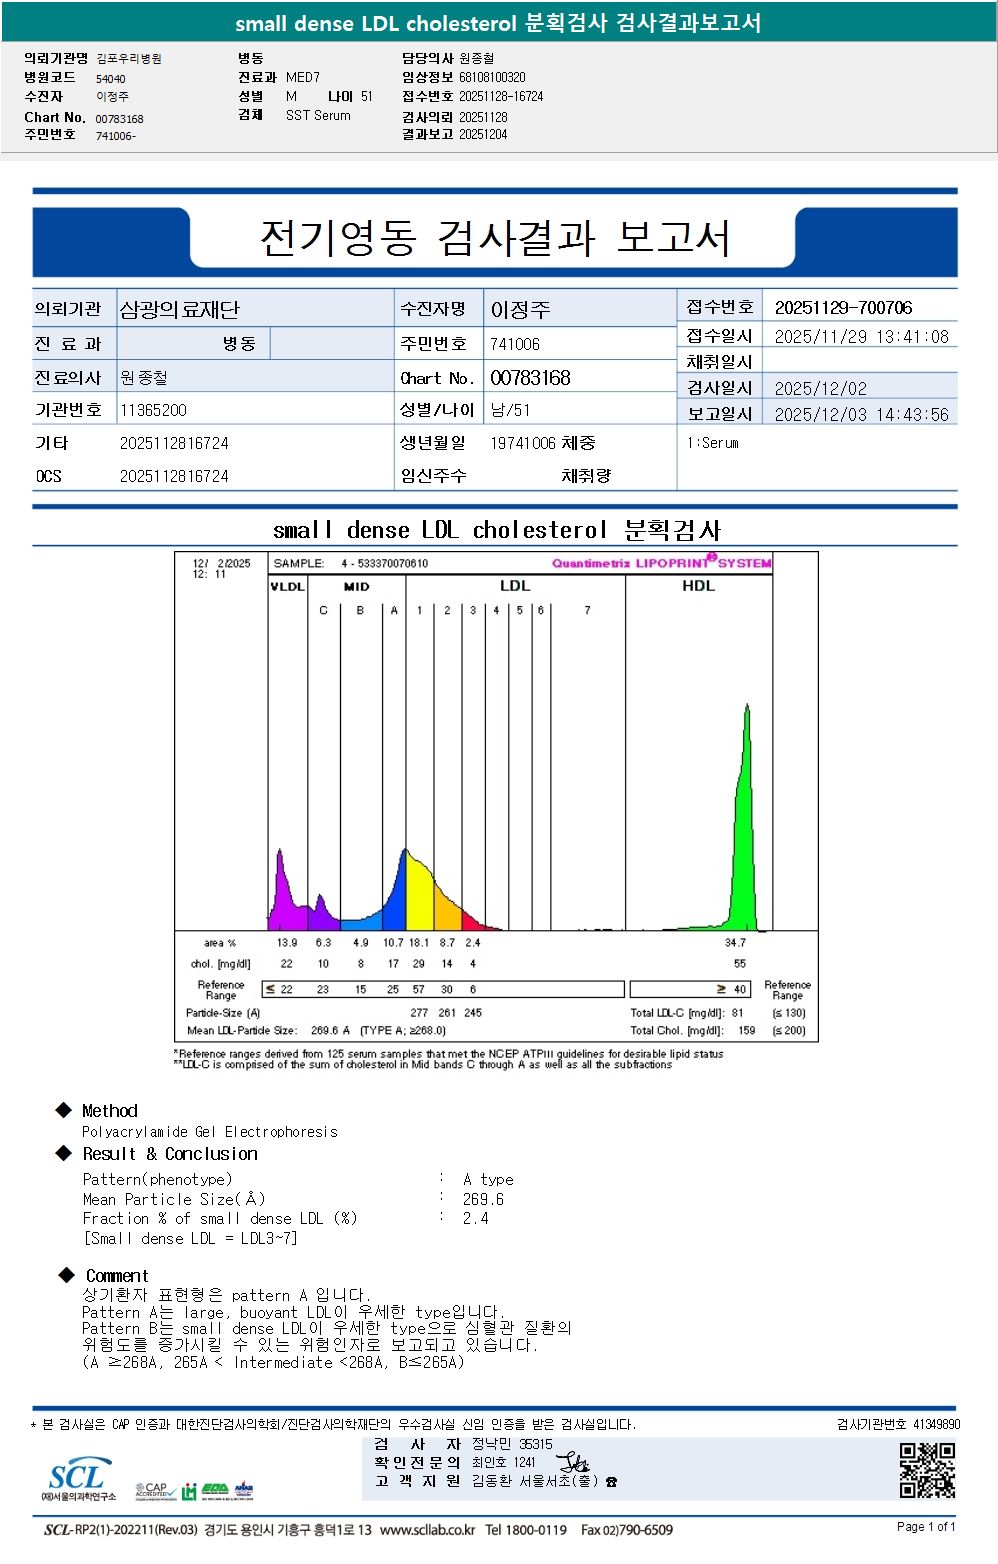Click the Page 1 of 1 indicator
The image size is (998, 1564).
tap(926, 1527)
